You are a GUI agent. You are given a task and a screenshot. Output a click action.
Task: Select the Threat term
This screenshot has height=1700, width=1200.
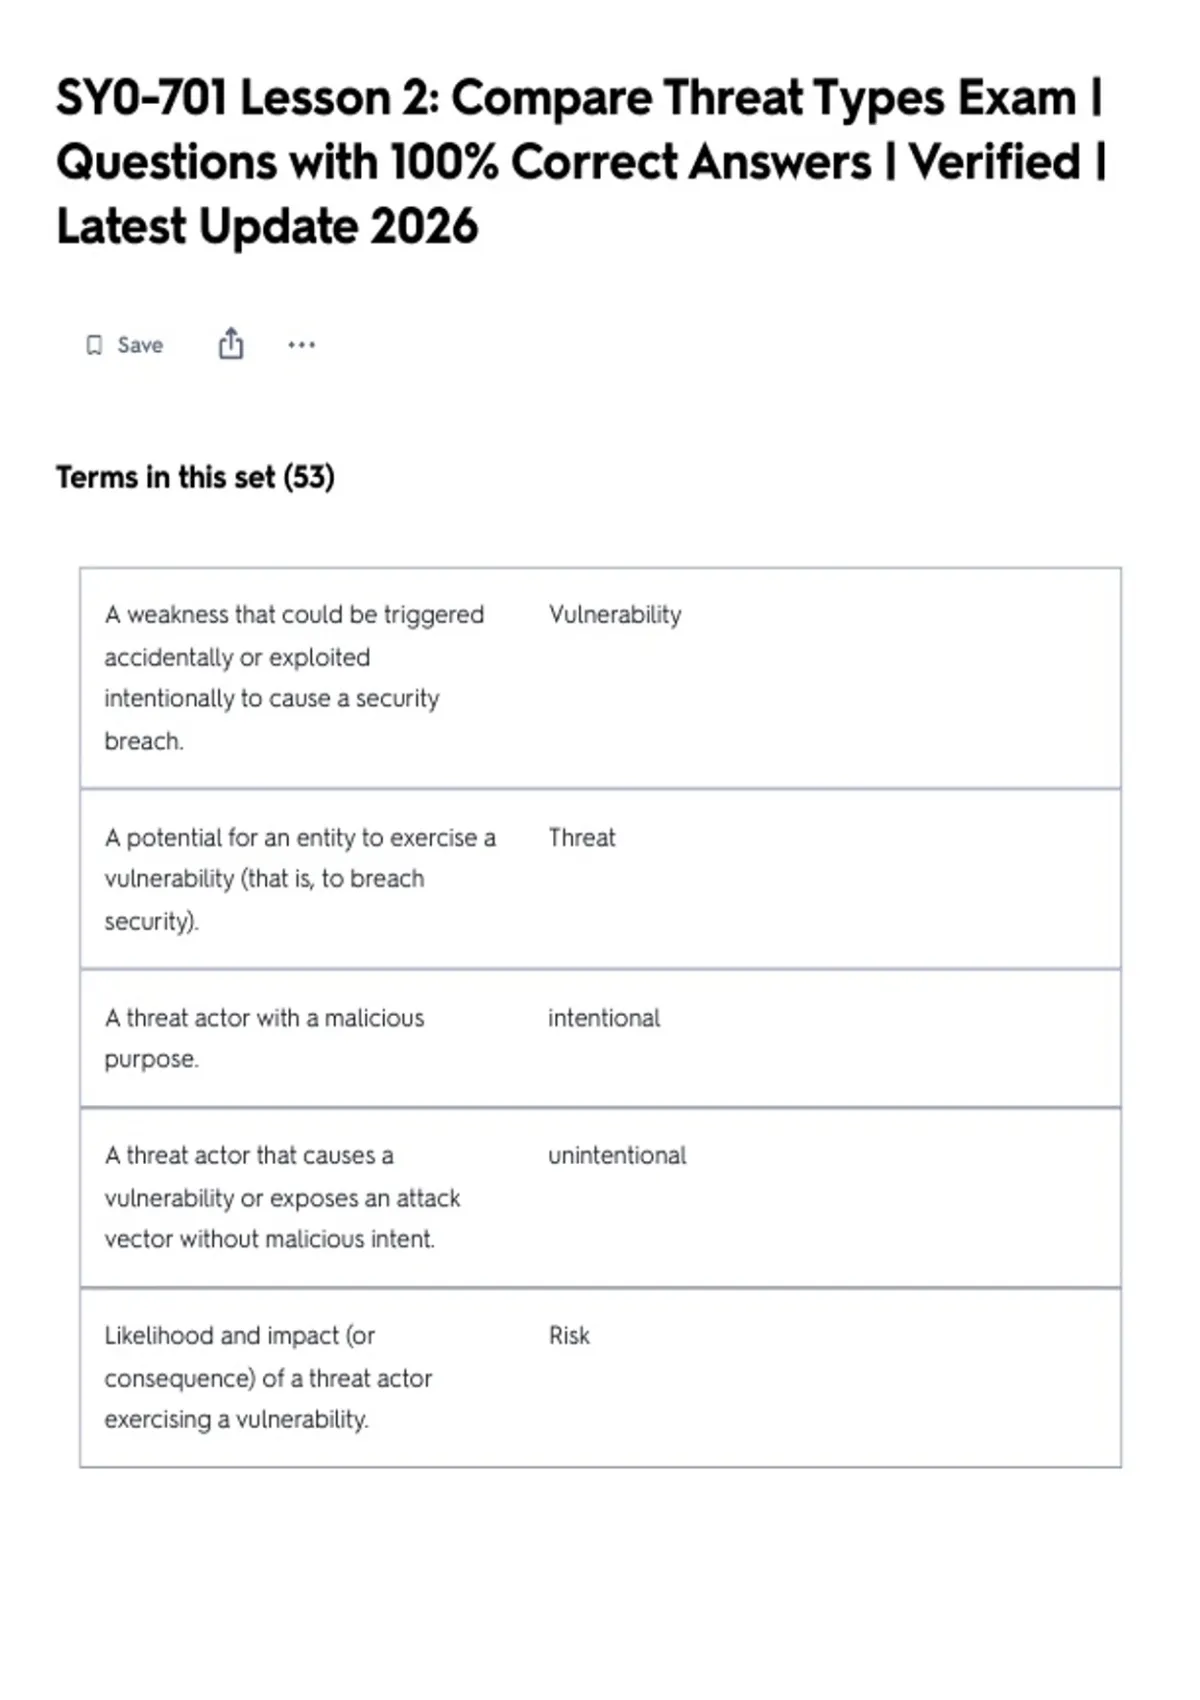(x=582, y=837)
